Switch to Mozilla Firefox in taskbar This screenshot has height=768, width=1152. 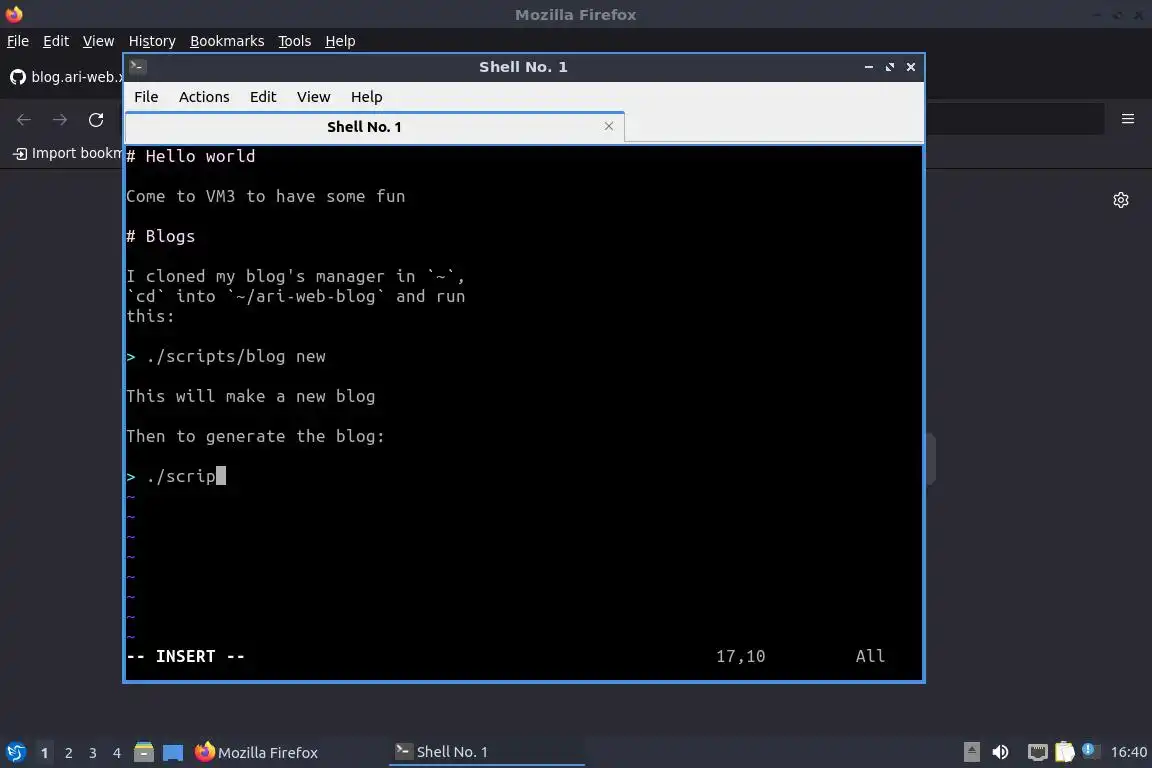(x=256, y=752)
